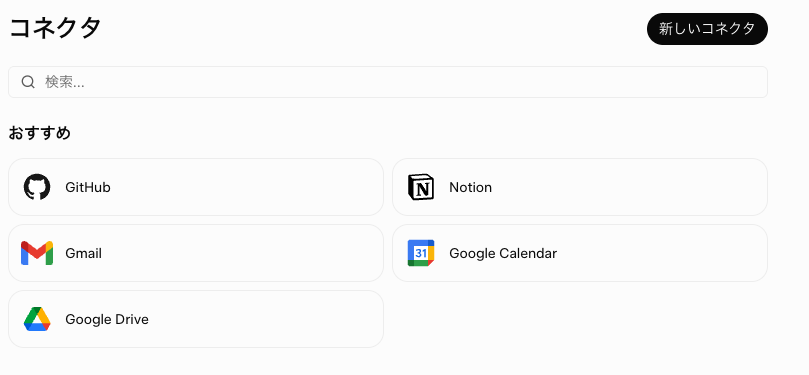
Task: Select the Notion logo icon
Action: point(421,187)
